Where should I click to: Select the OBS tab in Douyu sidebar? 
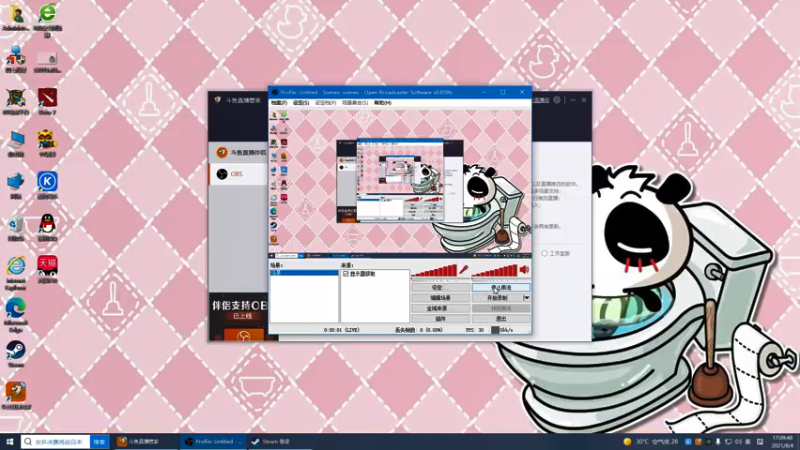tap(239, 174)
